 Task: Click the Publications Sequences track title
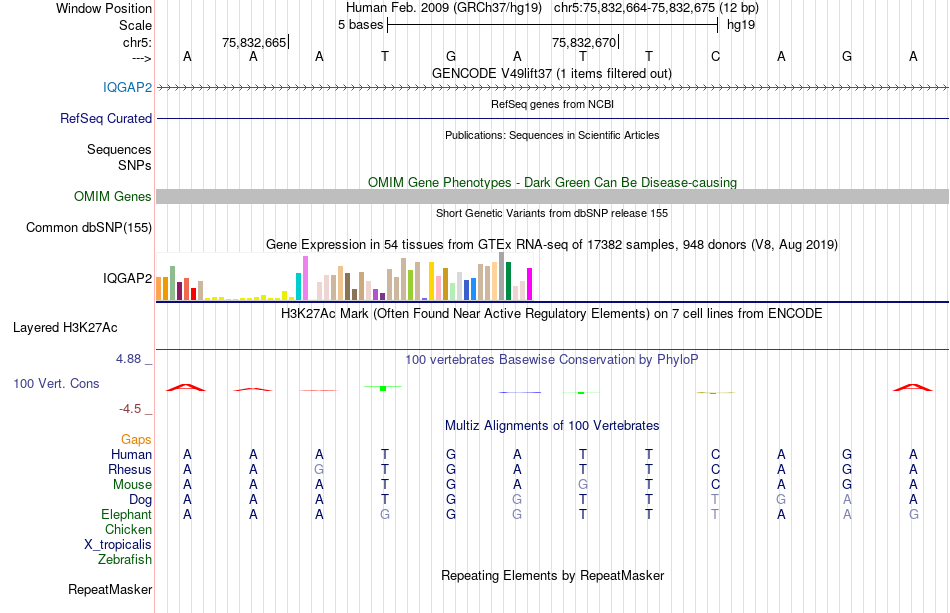click(x=552, y=135)
